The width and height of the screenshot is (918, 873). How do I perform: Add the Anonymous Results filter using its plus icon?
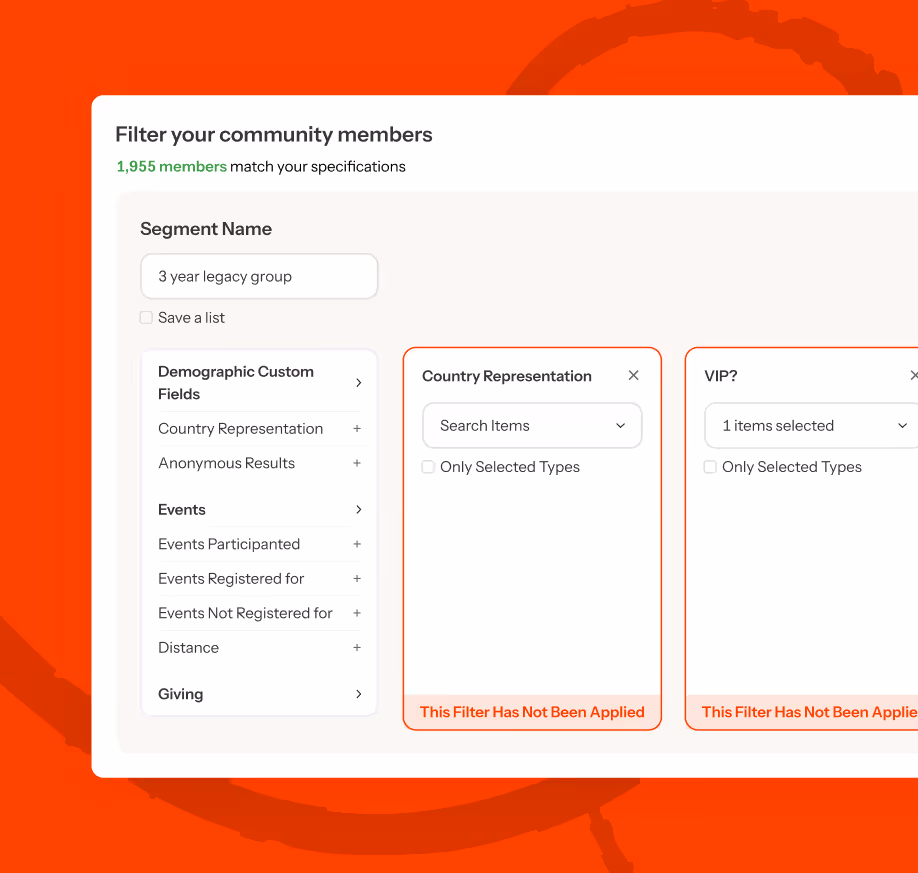coord(357,463)
